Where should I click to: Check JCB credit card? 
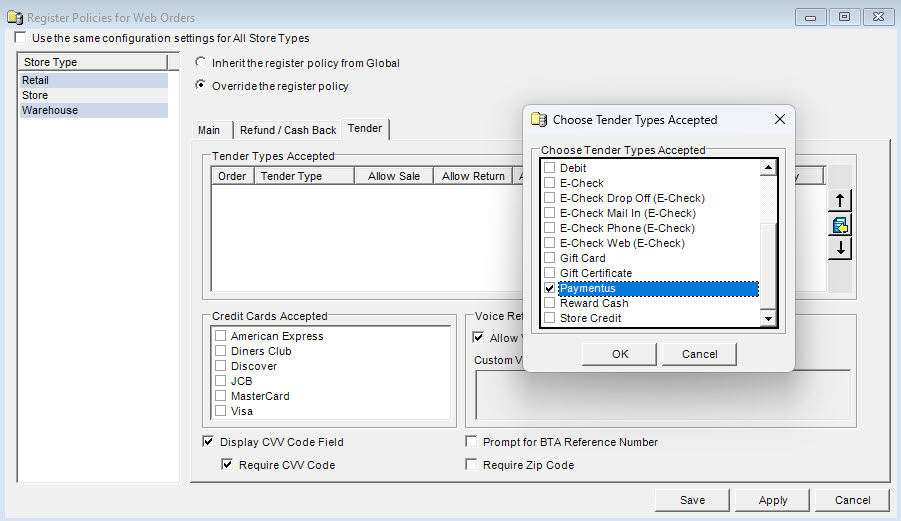coord(220,380)
